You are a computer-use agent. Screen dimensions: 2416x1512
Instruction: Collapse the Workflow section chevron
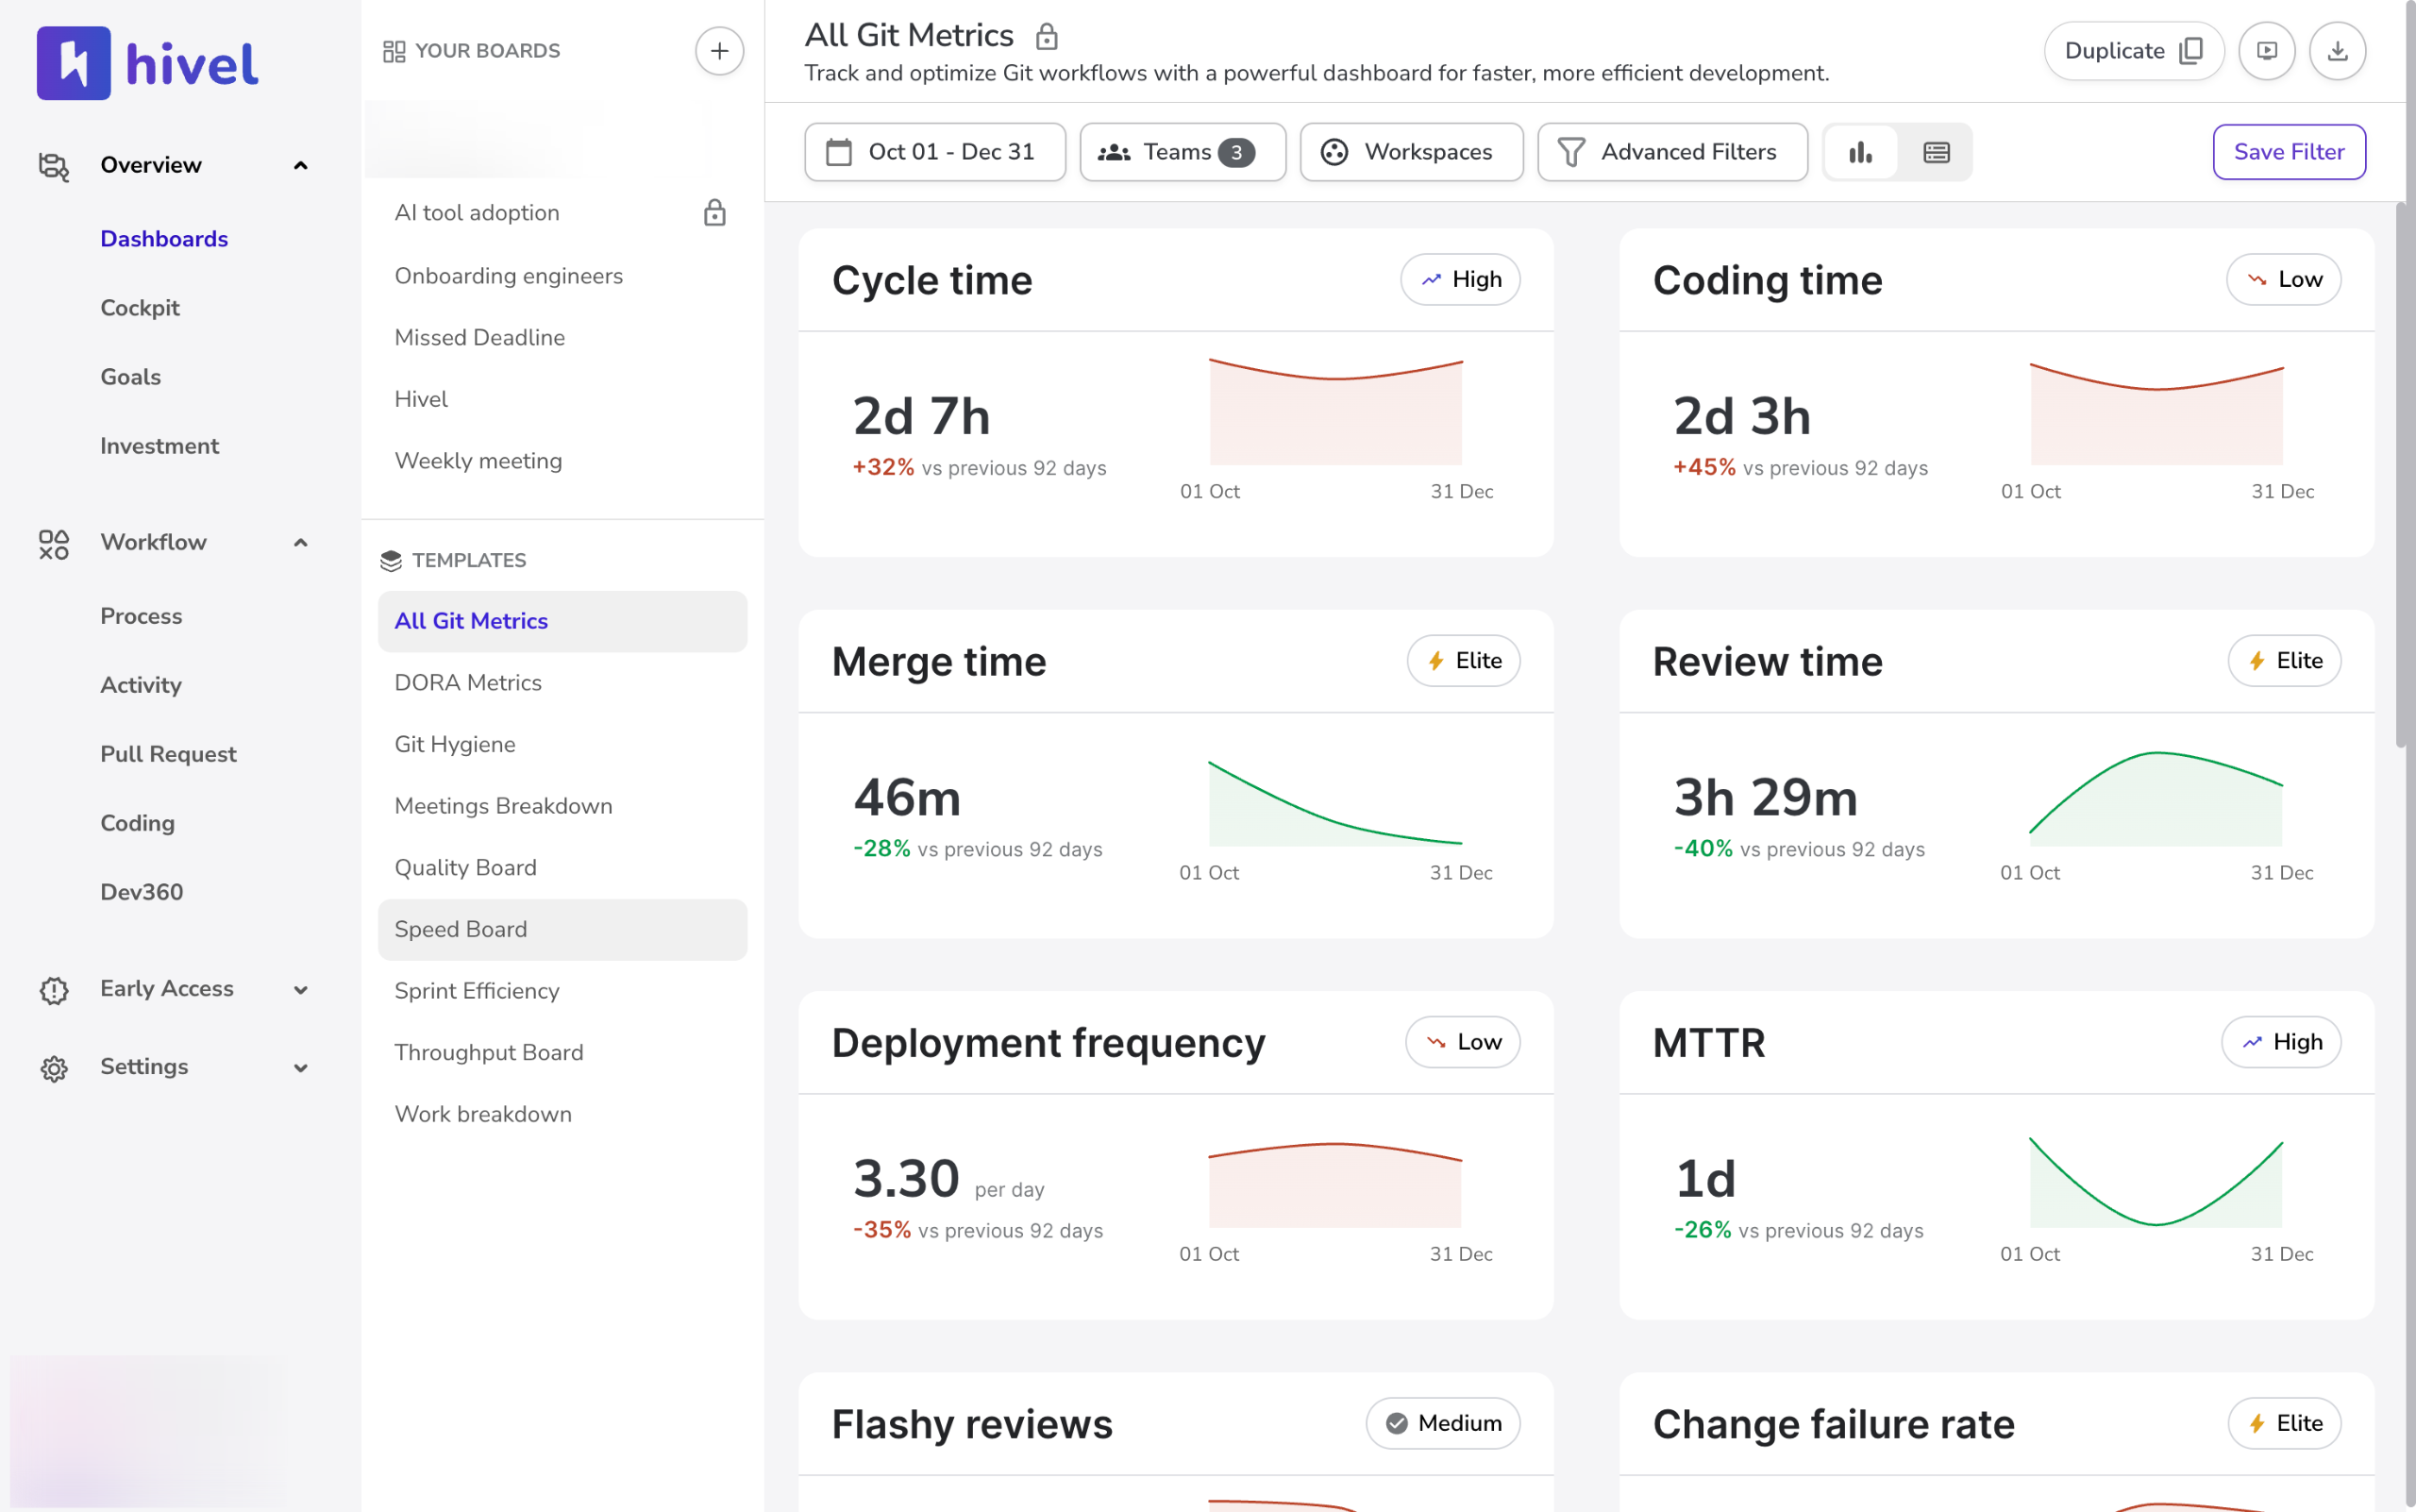click(x=300, y=542)
